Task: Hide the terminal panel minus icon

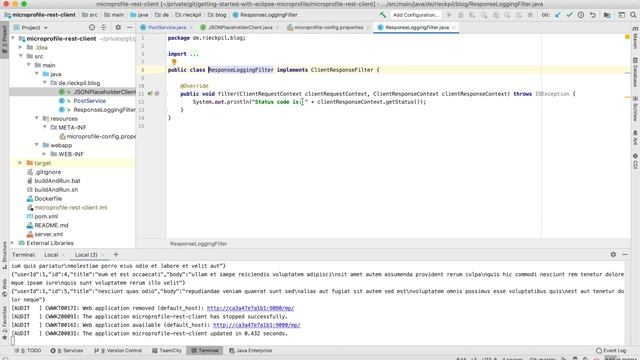Action: 625,254
